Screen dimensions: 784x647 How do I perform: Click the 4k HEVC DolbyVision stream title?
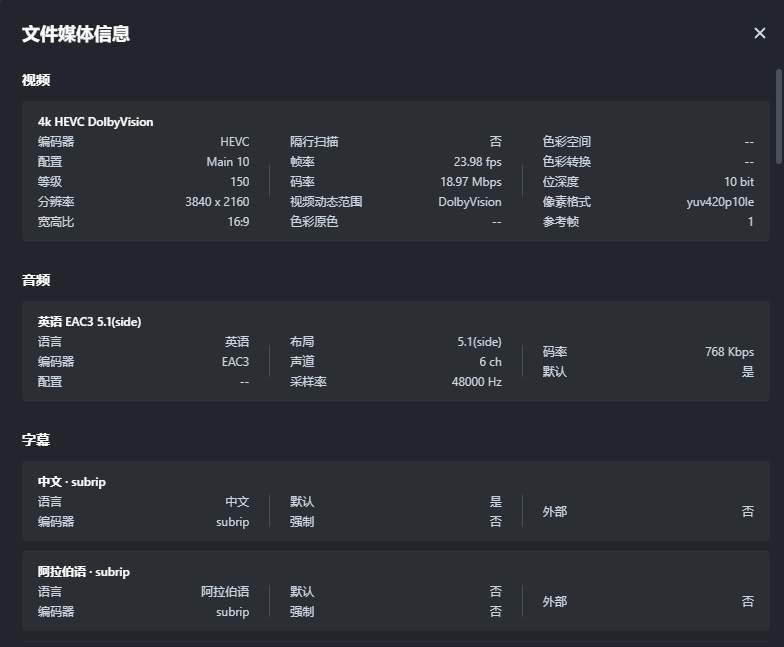[96, 122]
